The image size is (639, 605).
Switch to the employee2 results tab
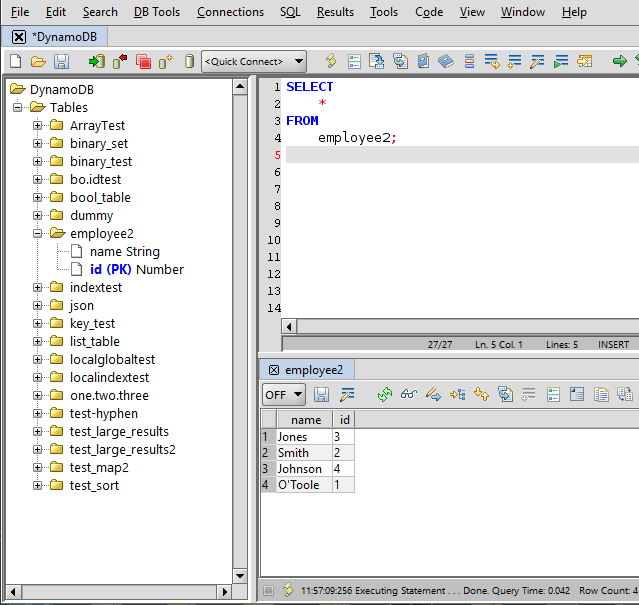314,370
